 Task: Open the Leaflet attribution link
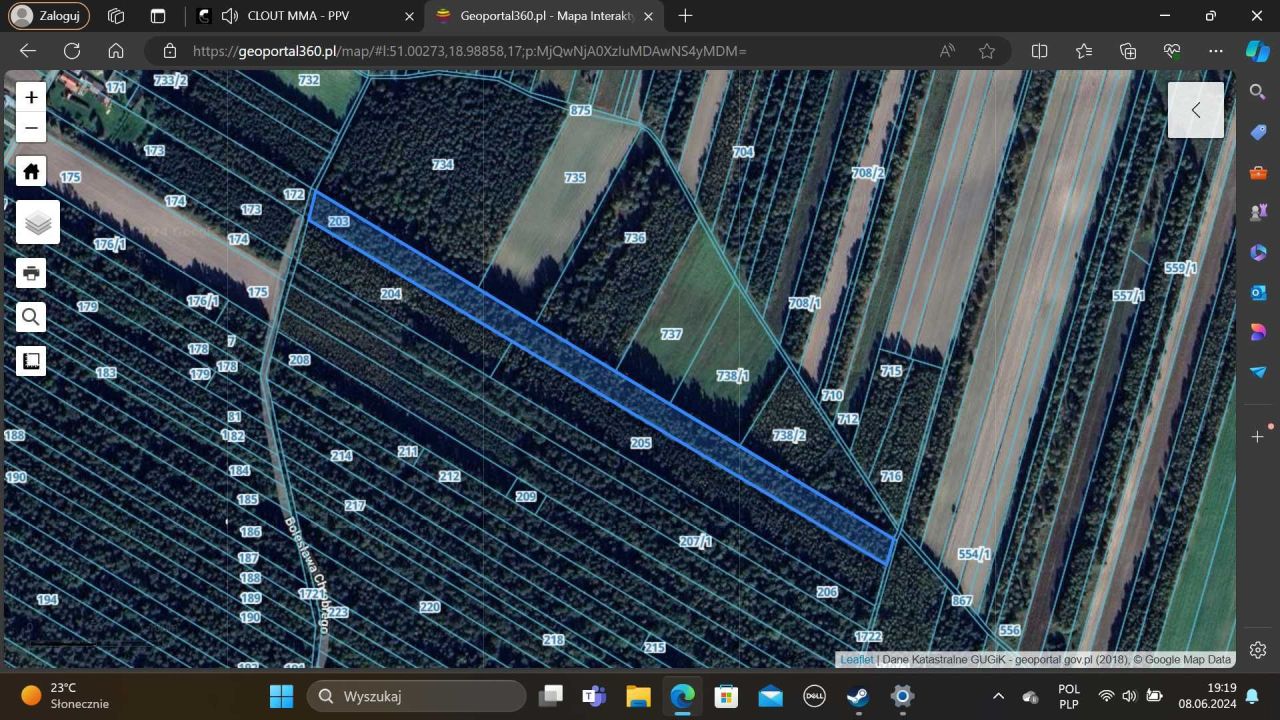click(x=856, y=659)
